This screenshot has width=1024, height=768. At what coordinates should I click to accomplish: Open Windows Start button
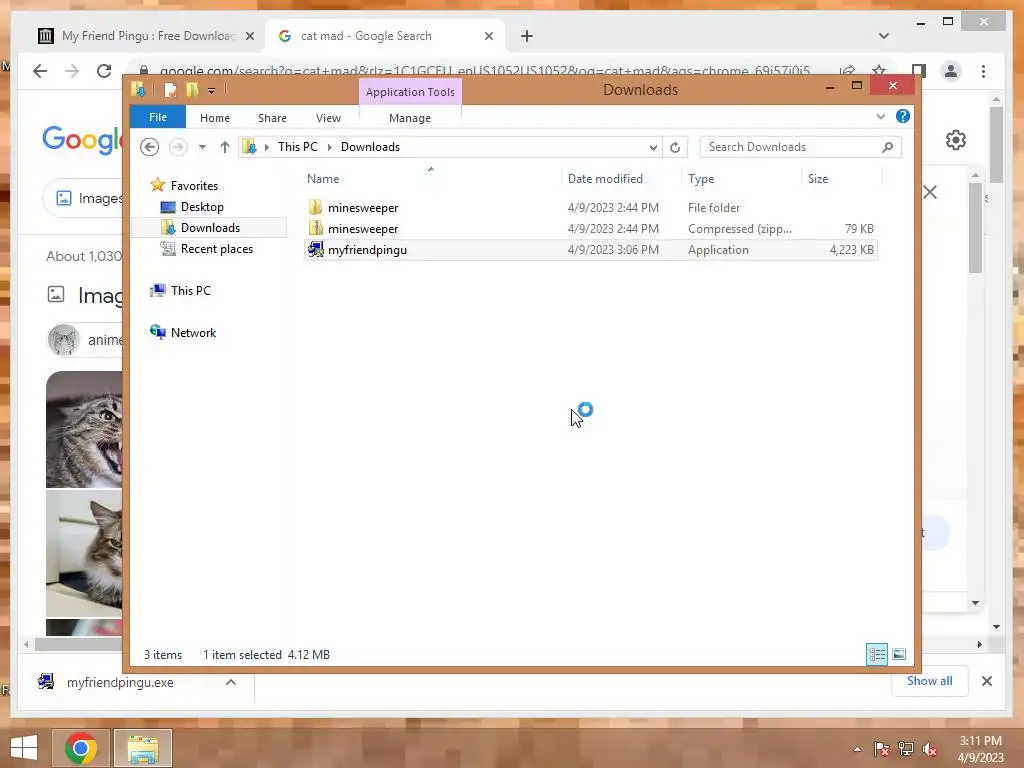pyautogui.click(x=24, y=748)
